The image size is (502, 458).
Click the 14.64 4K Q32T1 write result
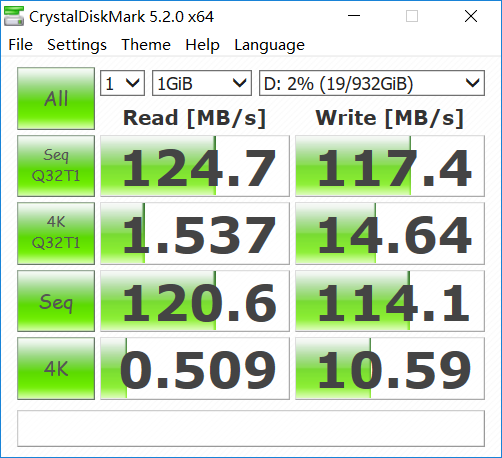pos(390,233)
